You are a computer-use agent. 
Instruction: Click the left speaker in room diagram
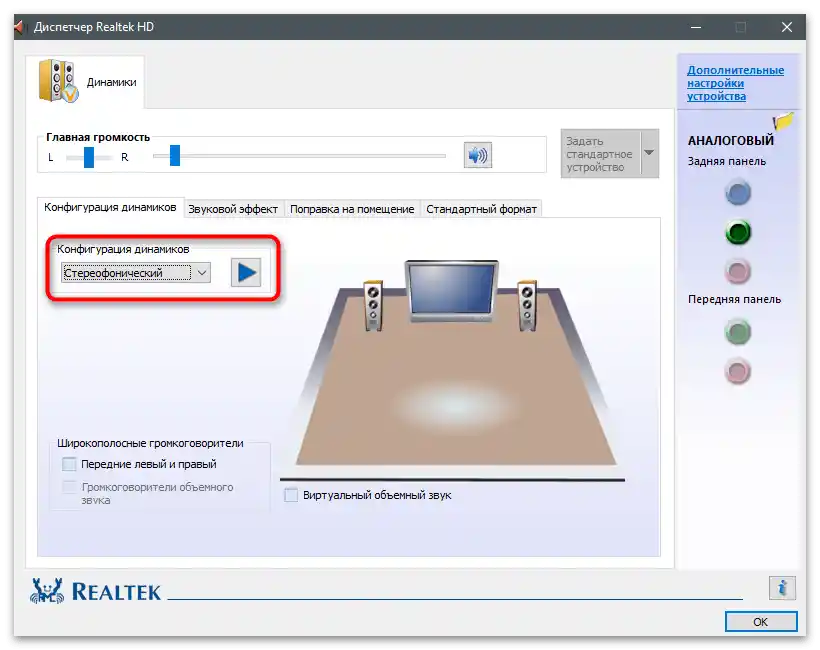coord(373,306)
